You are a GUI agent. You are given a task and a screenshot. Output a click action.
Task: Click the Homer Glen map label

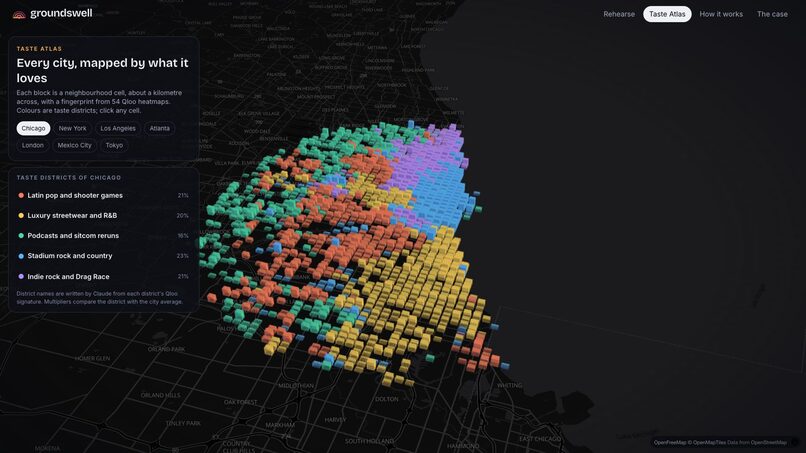coord(92,358)
